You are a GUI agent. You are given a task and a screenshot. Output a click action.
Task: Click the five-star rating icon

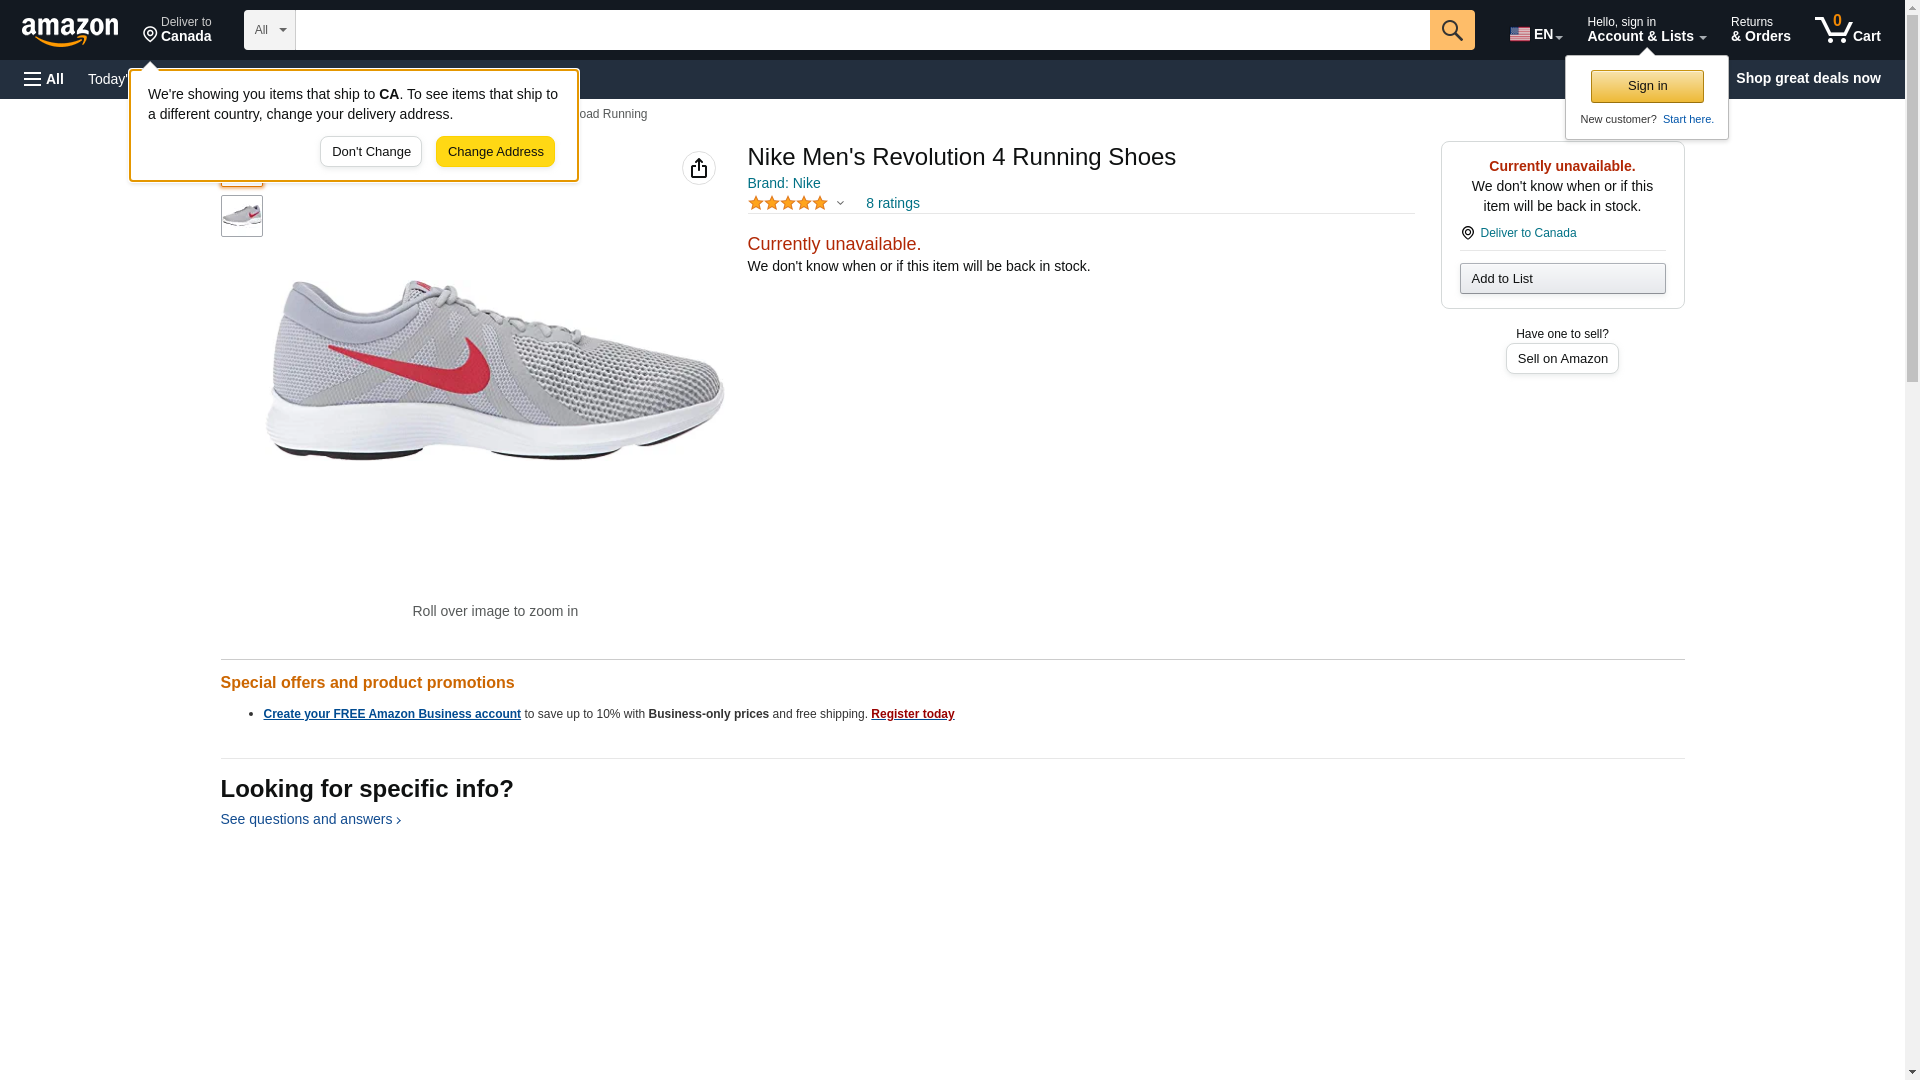click(x=788, y=203)
